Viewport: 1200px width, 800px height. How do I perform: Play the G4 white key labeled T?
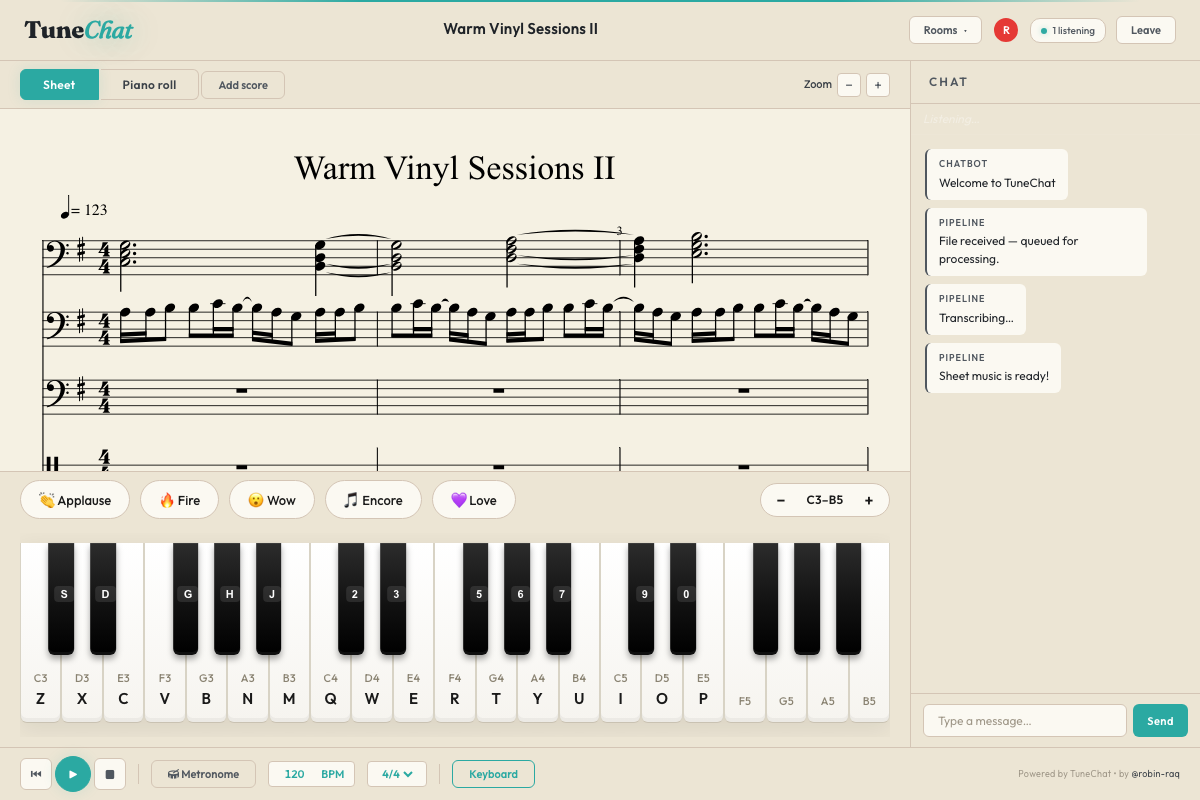tap(496, 690)
